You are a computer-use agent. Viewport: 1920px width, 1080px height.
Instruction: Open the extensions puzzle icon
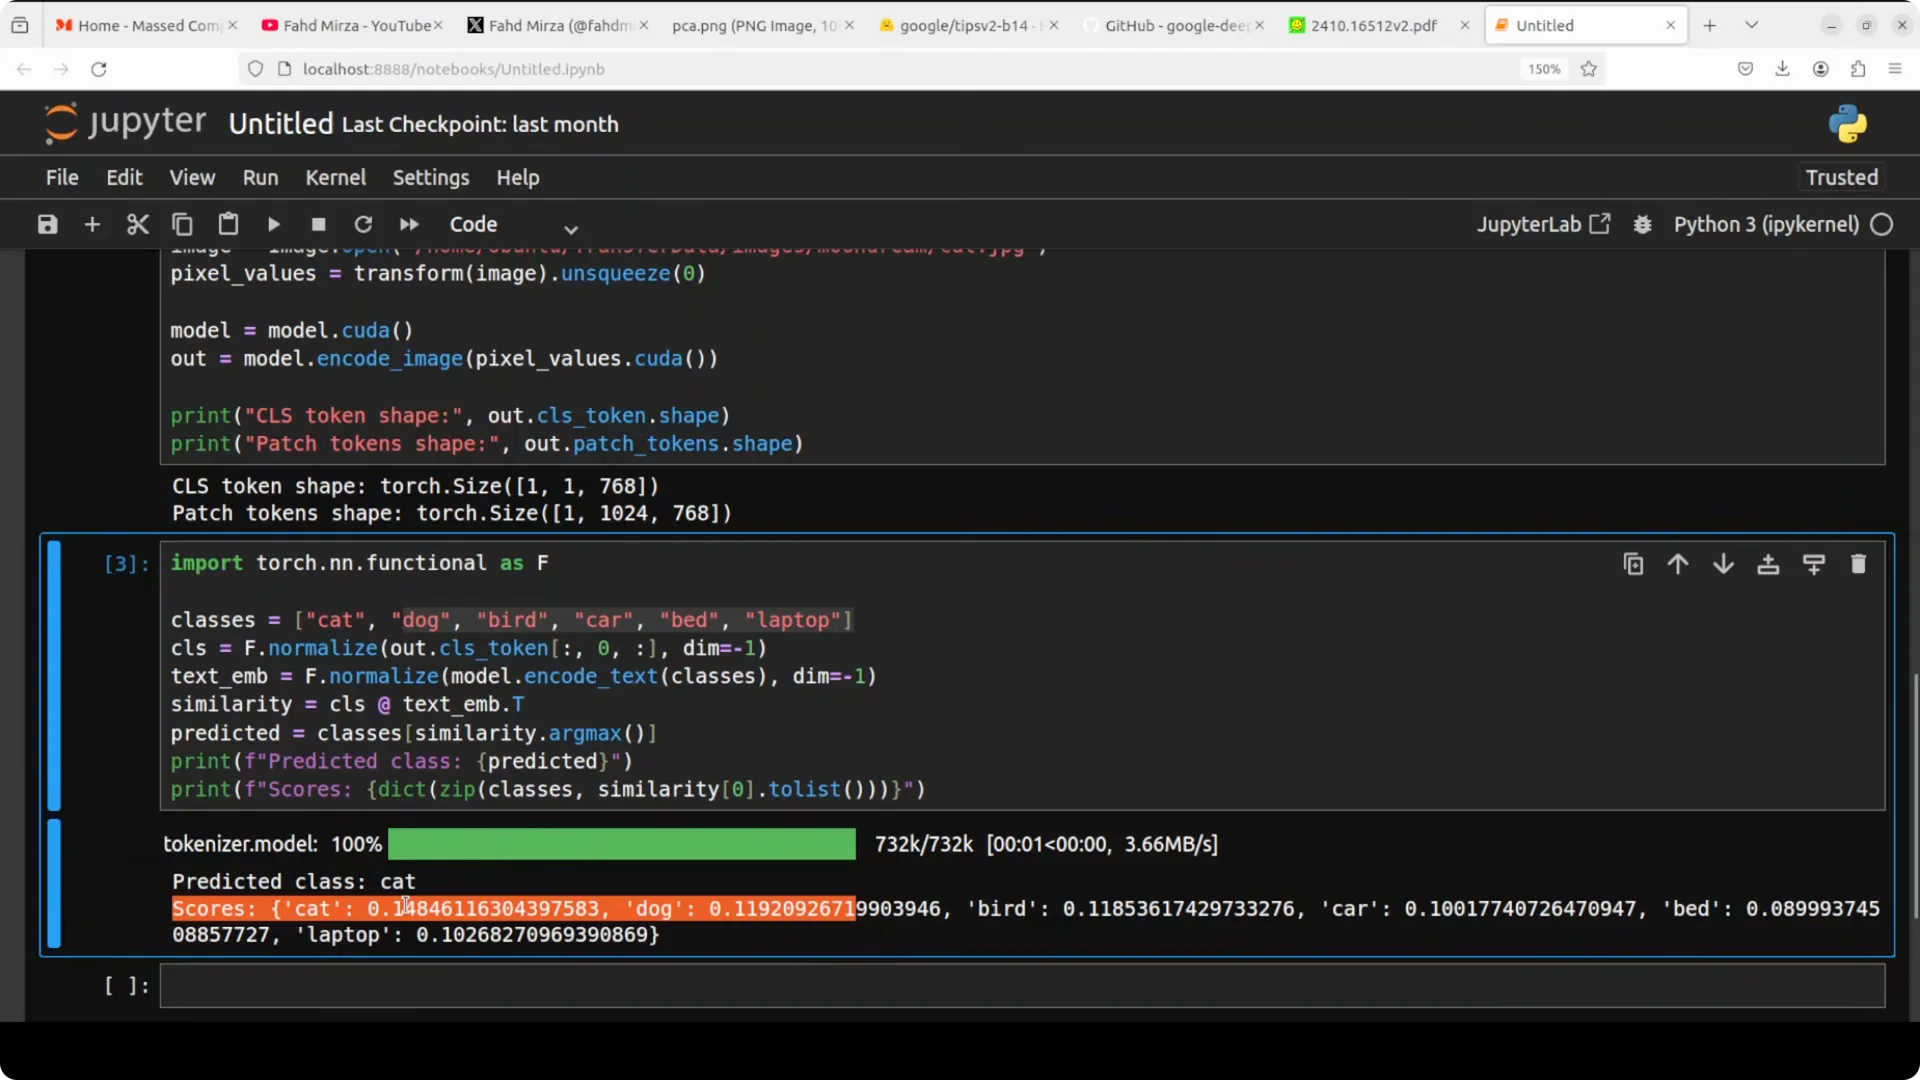coord(1857,69)
